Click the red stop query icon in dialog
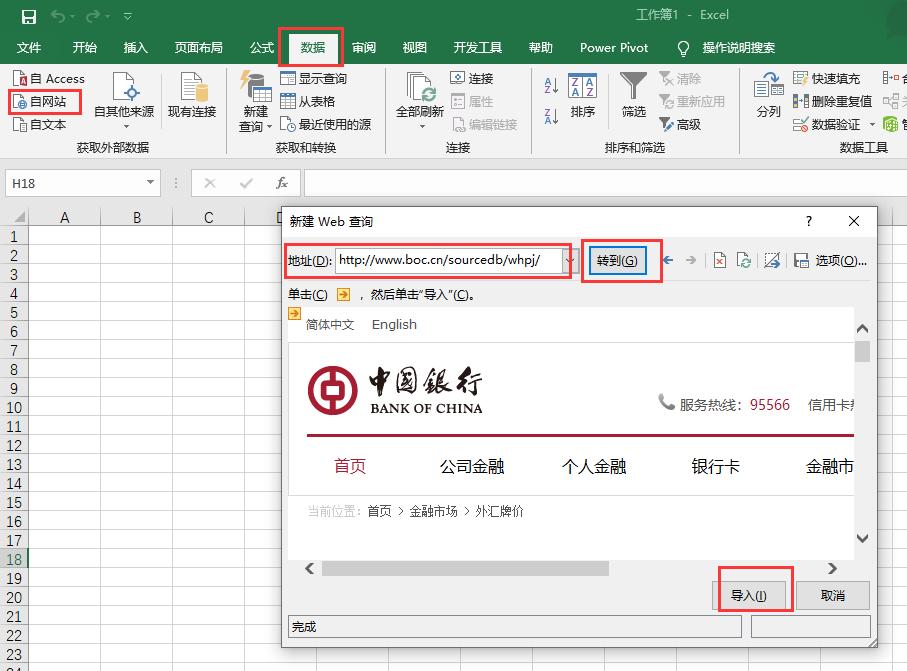The image size is (907, 671). [x=720, y=261]
